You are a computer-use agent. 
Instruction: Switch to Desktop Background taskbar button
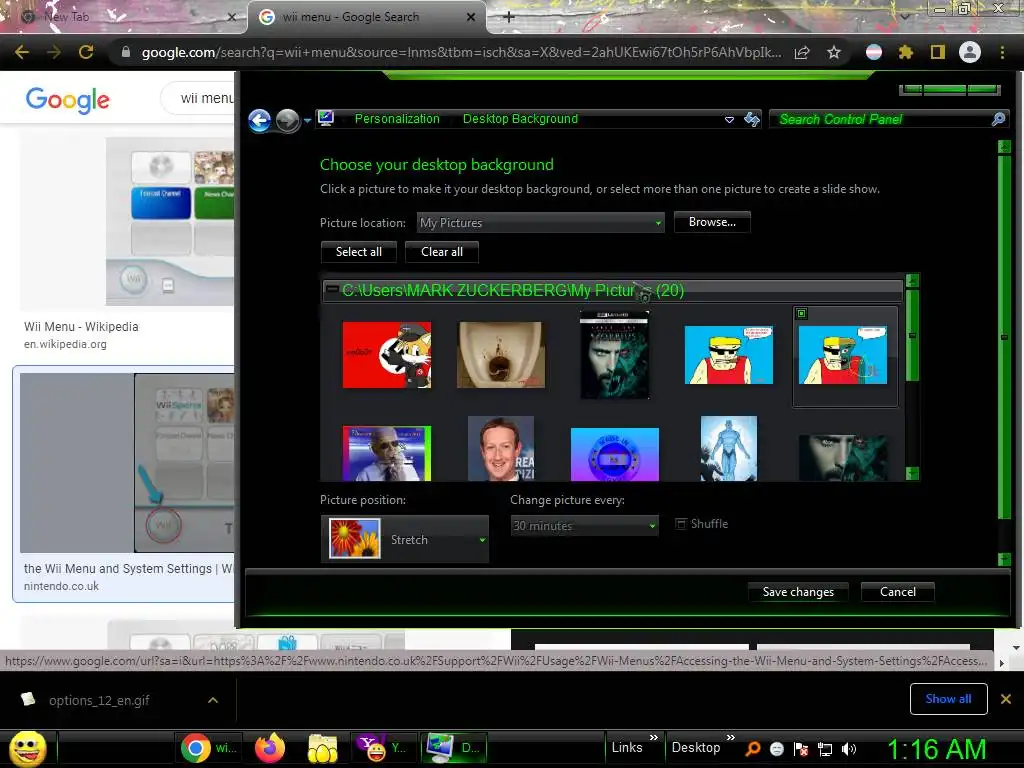coord(455,748)
